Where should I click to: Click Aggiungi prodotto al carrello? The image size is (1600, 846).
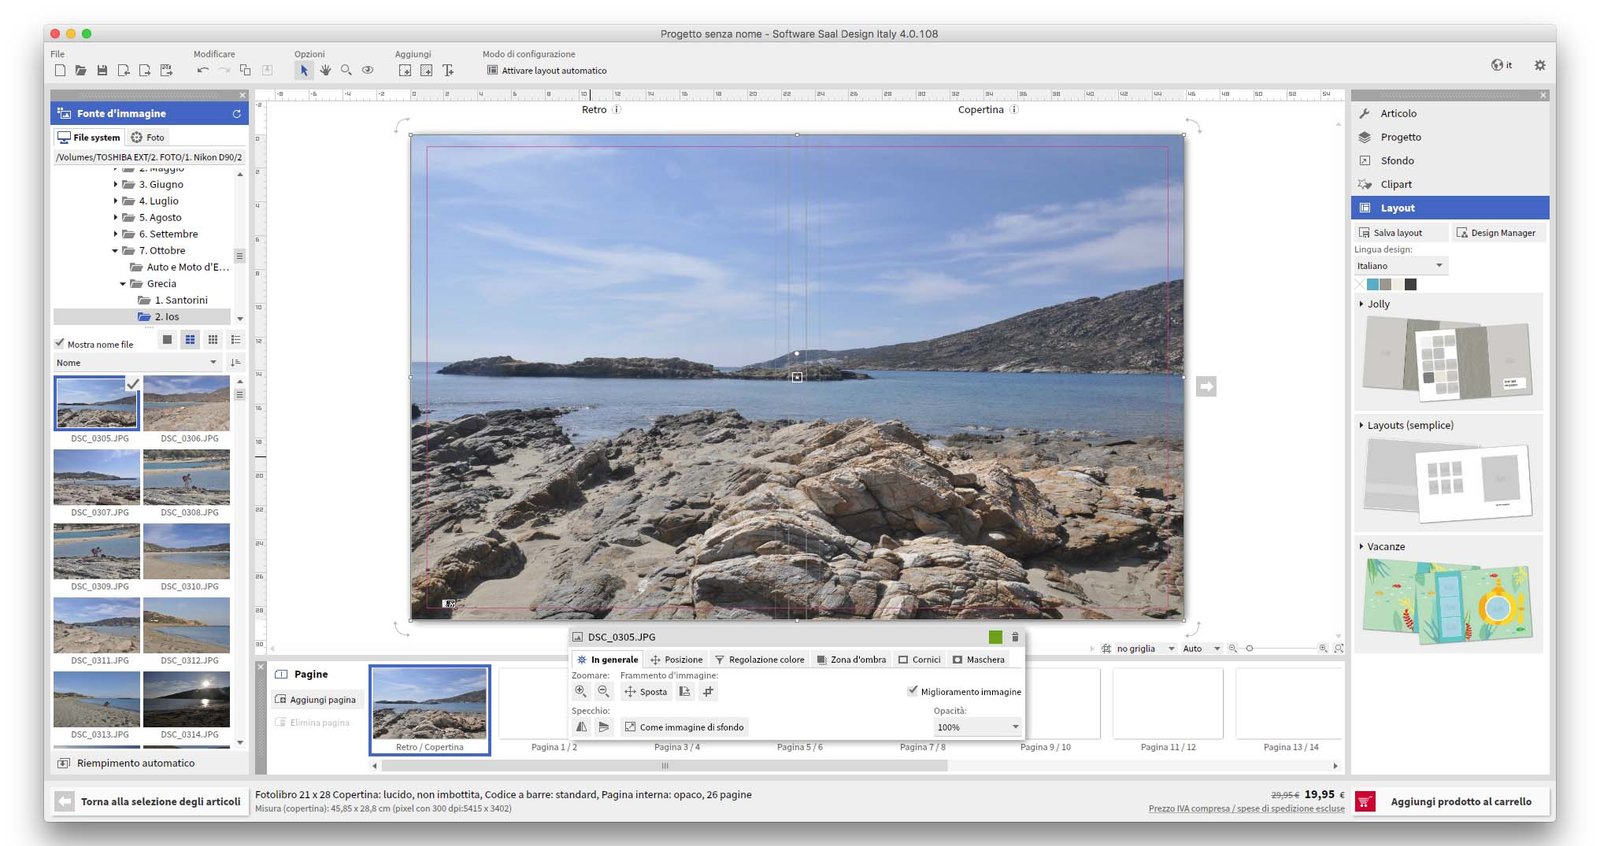coord(1460,801)
